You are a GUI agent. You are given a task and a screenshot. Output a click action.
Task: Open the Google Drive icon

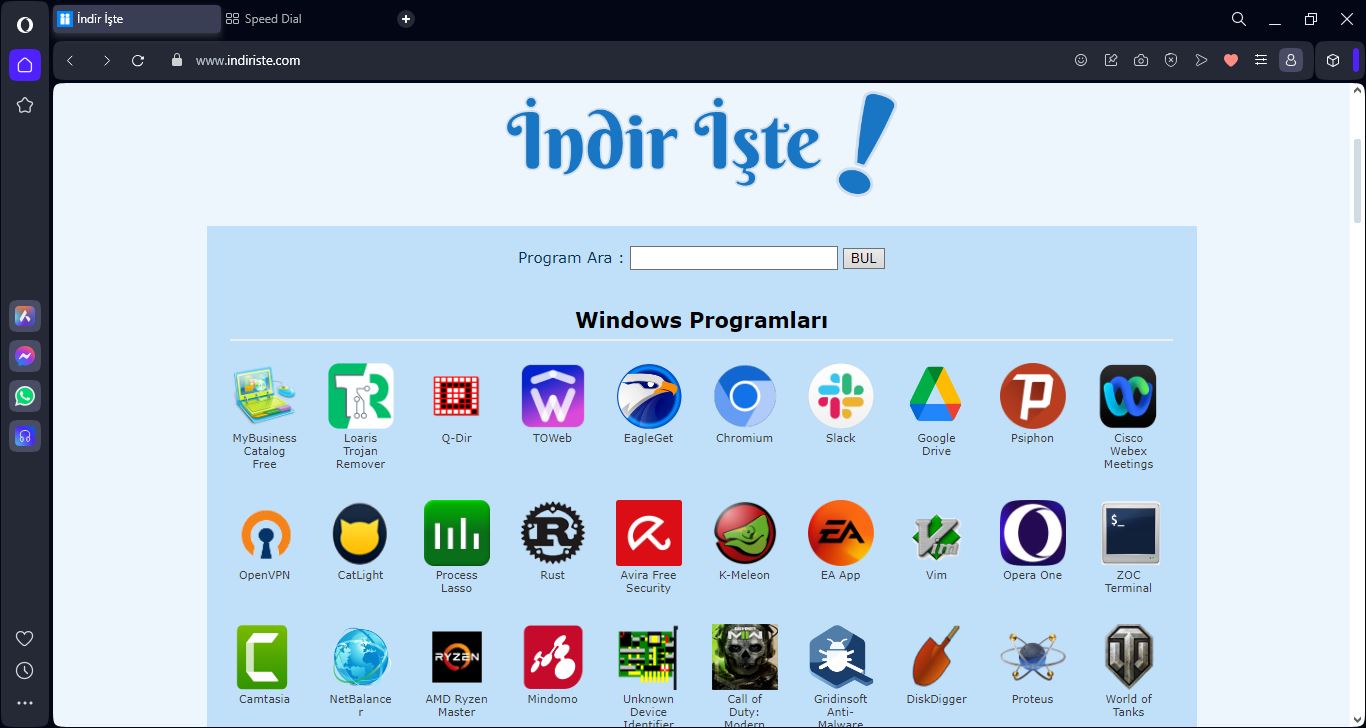936,396
